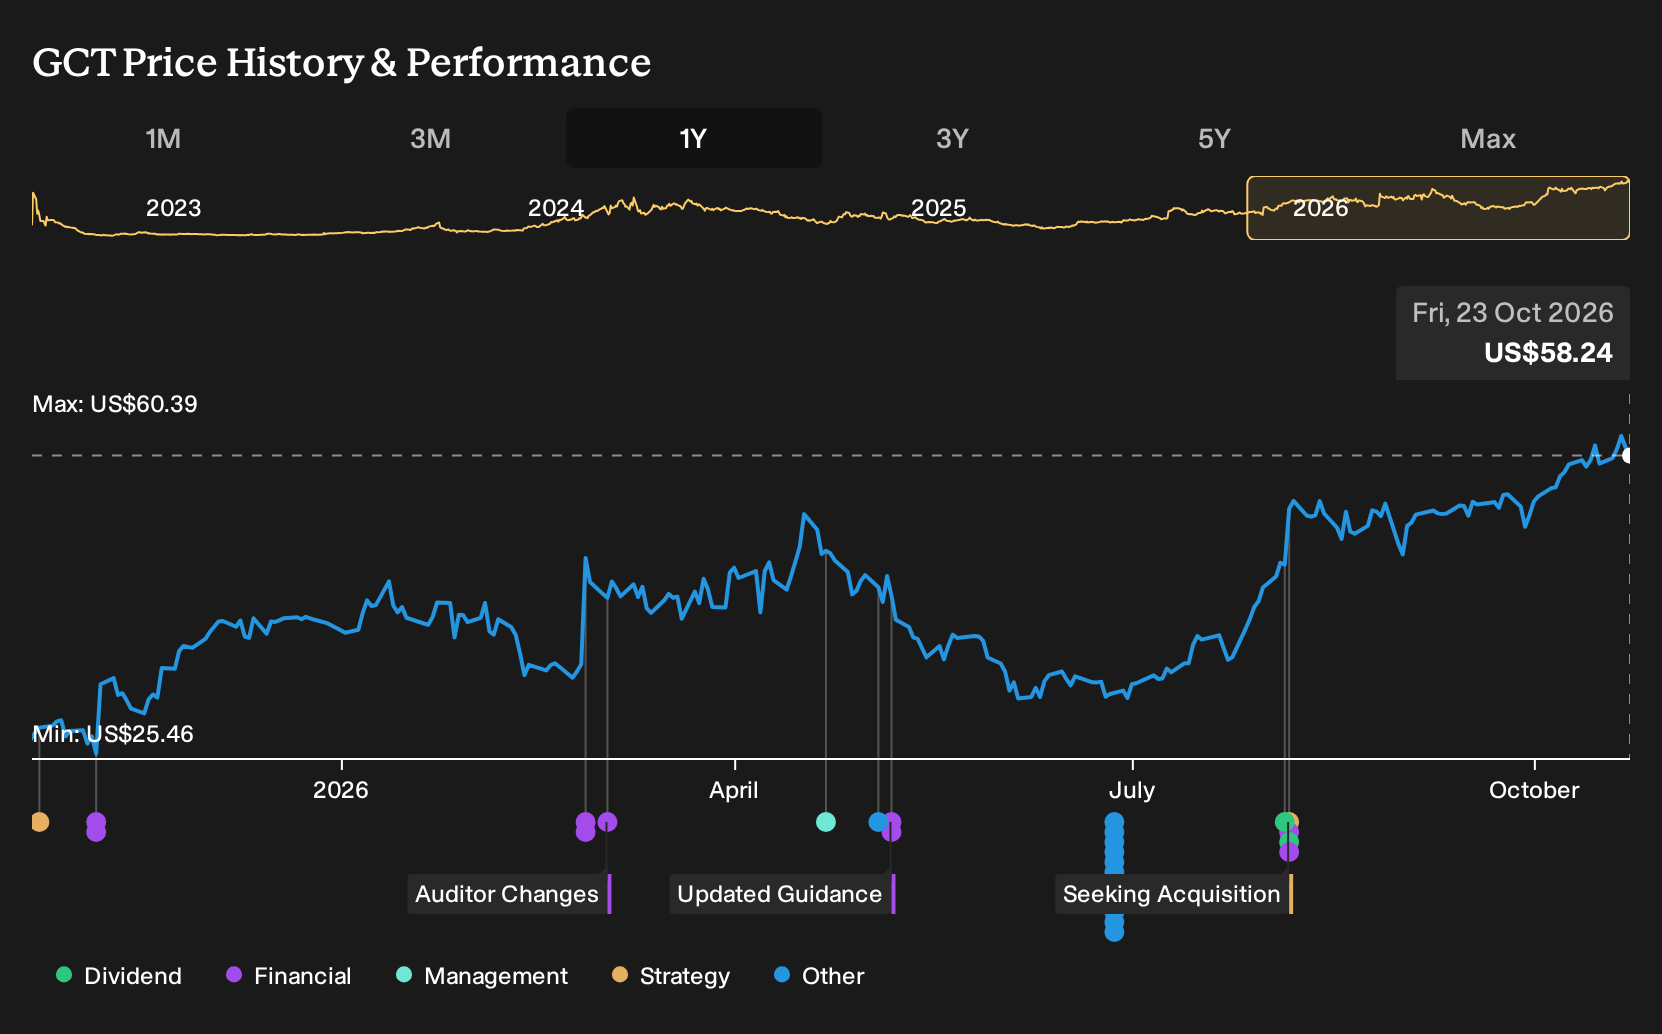The height and width of the screenshot is (1034, 1662).
Task: Switch to the 5Y time range
Action: (1214, 138)
